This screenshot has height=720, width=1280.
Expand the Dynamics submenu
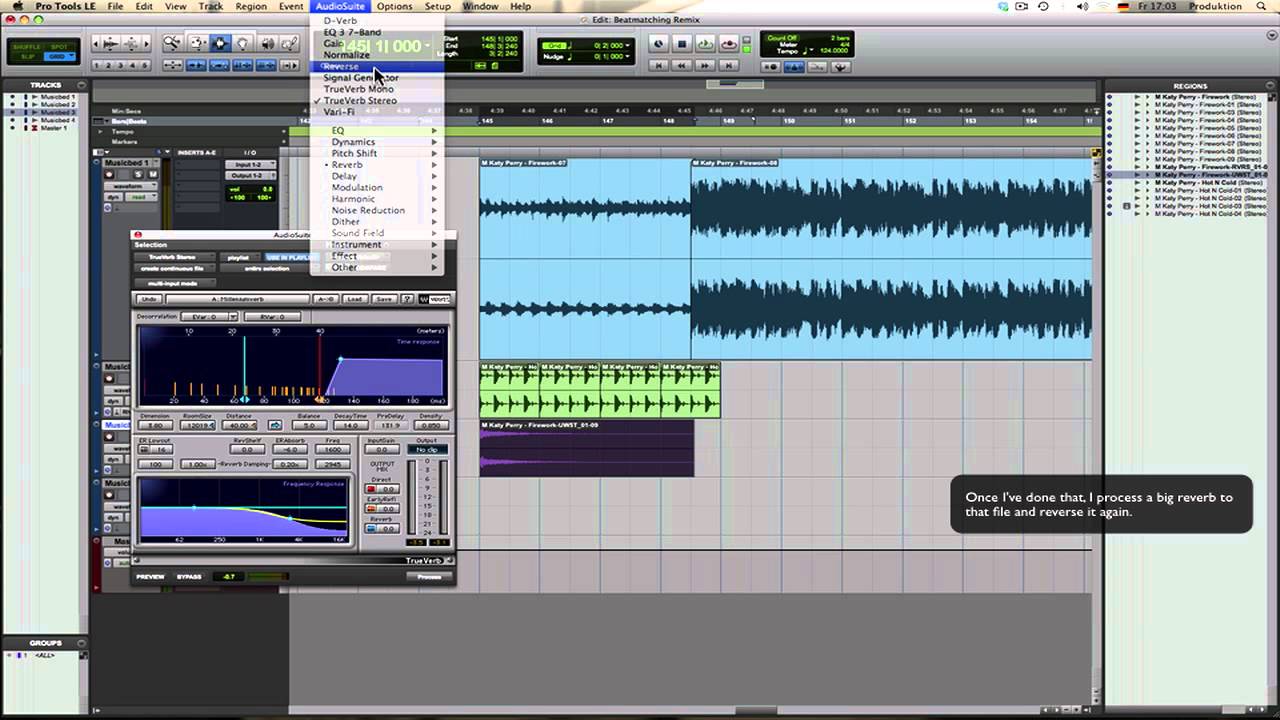(x=377, y=142)
